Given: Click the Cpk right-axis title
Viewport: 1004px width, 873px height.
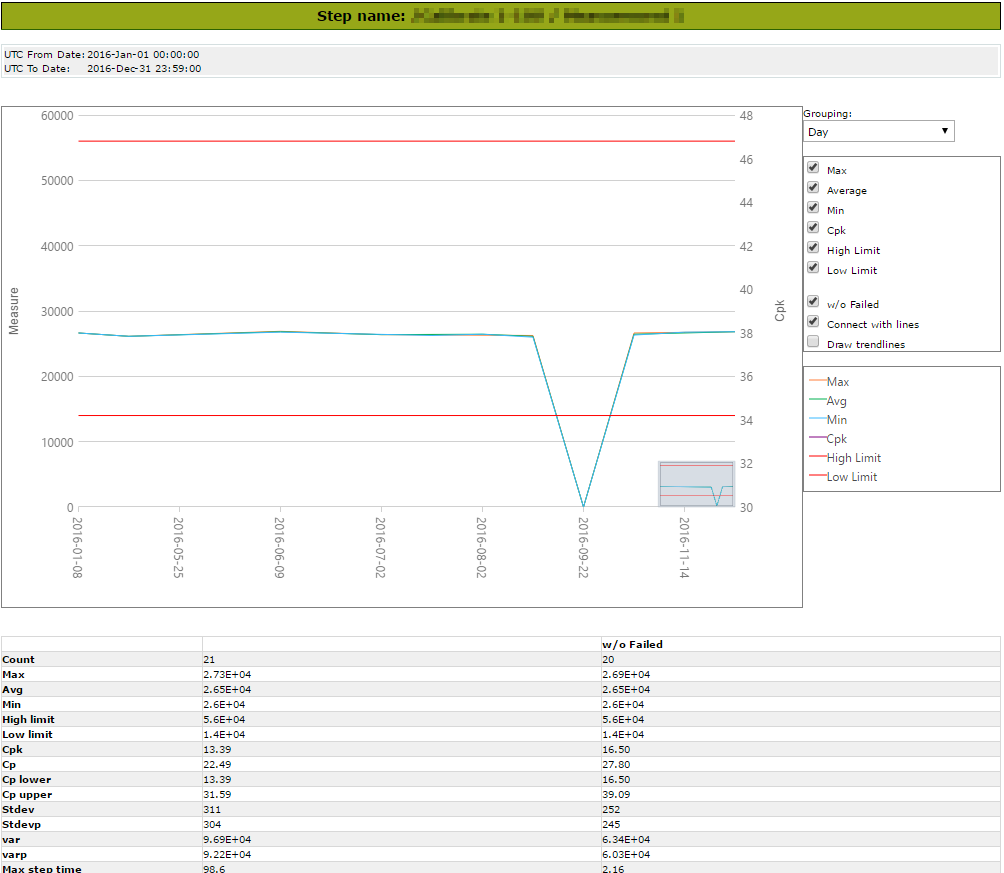Looking at the screenshot, I should (779, 311).
